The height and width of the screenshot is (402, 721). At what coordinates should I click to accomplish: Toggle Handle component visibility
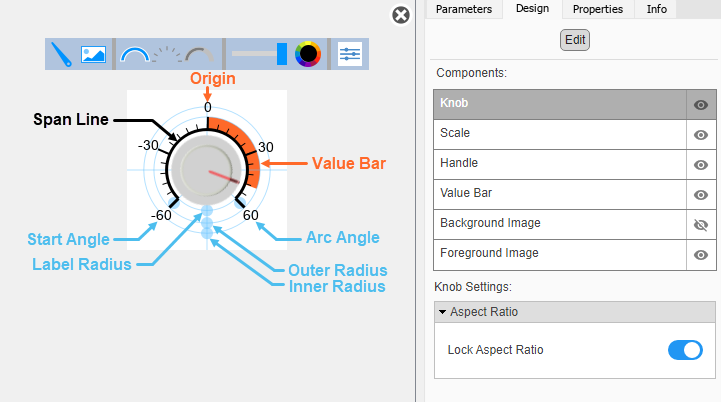coord(700,164)
